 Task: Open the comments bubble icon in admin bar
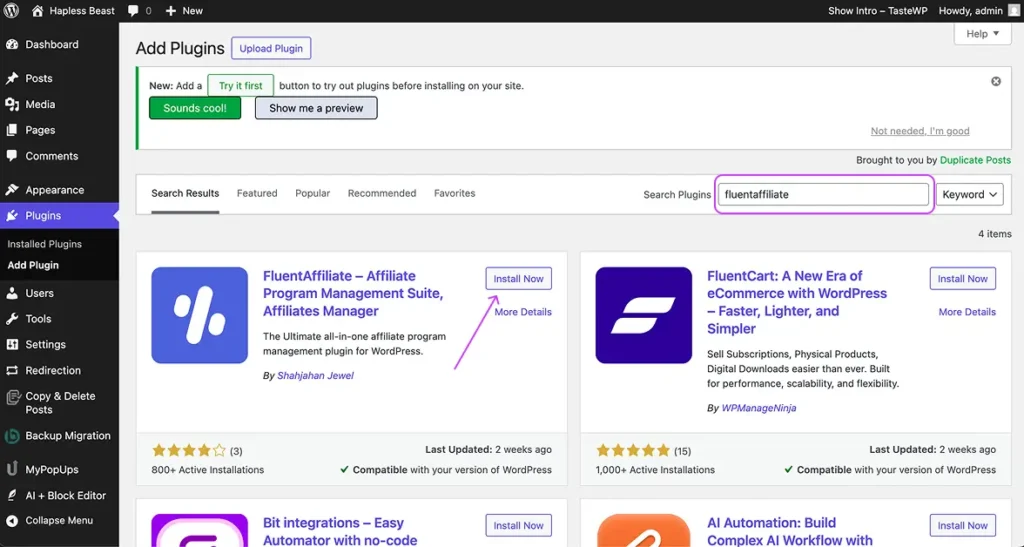133,11
